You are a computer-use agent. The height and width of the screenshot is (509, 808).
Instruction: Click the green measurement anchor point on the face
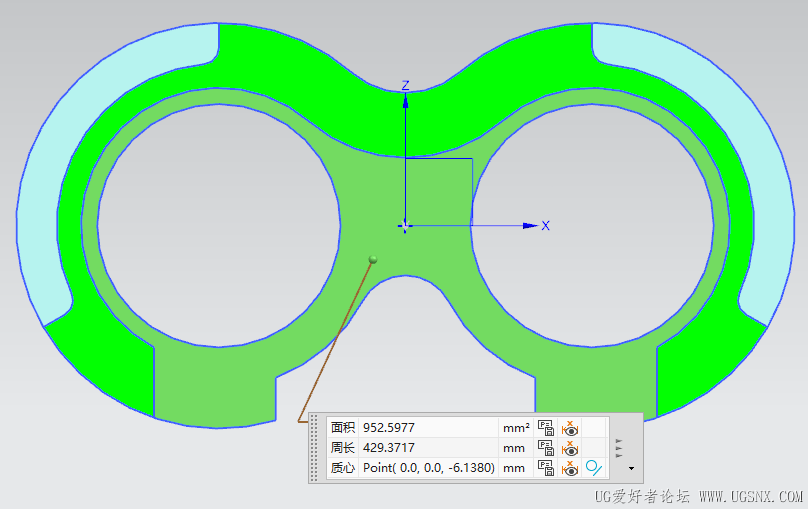point(373,260)
